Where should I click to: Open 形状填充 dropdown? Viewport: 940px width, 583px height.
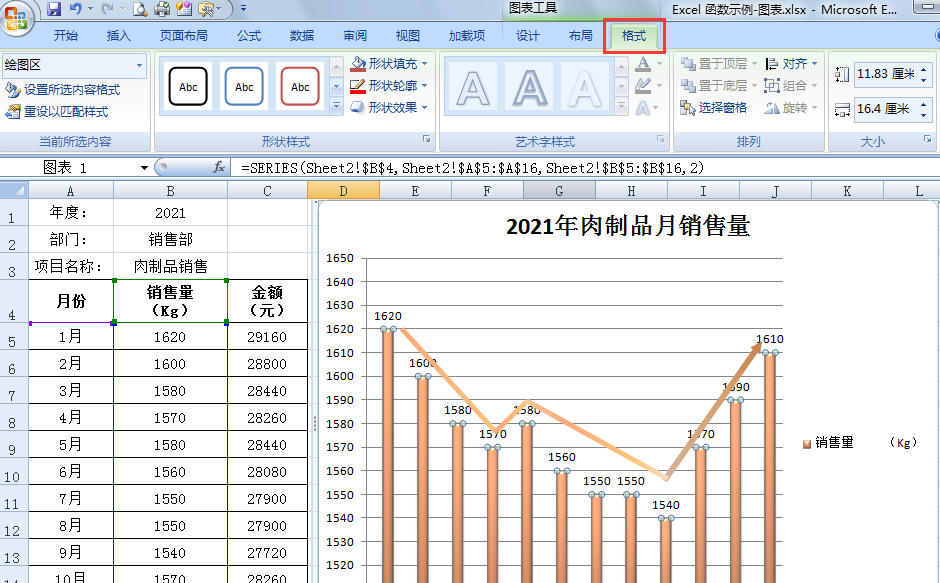pyautogui.click(x=426, y=64)
